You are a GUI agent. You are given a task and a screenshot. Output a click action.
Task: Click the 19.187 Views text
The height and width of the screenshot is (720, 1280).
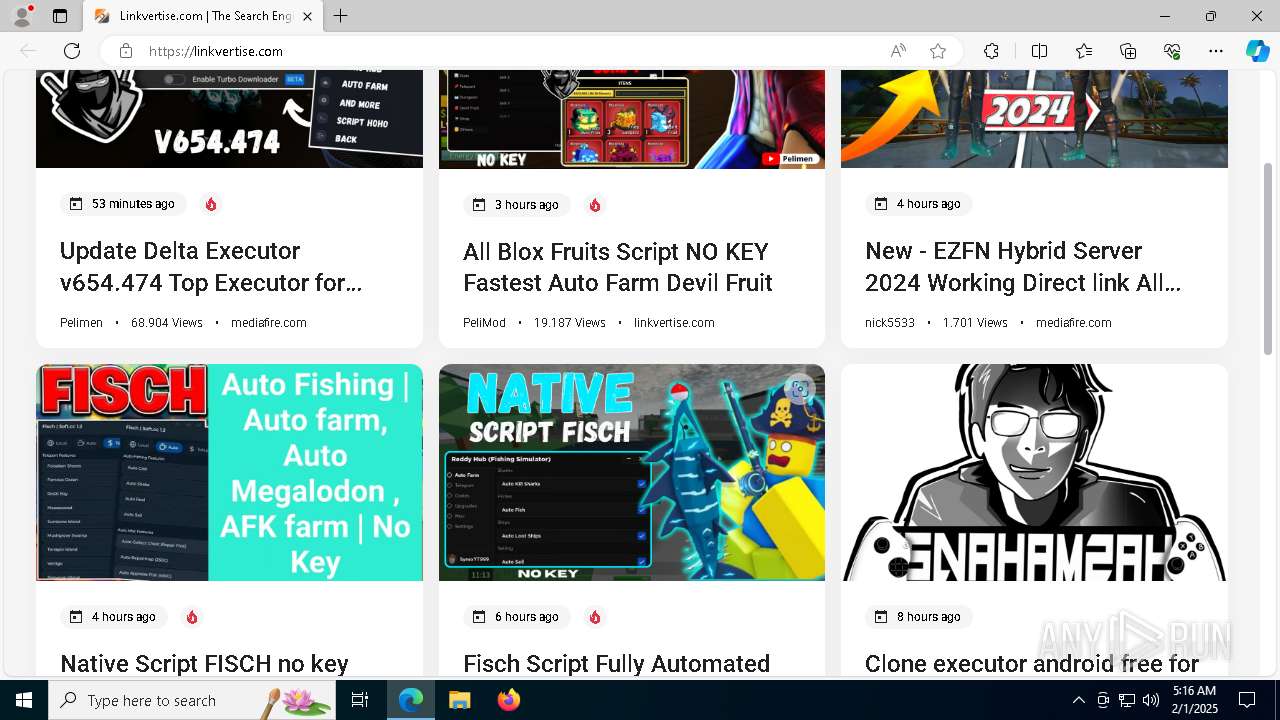click(570, 323)
